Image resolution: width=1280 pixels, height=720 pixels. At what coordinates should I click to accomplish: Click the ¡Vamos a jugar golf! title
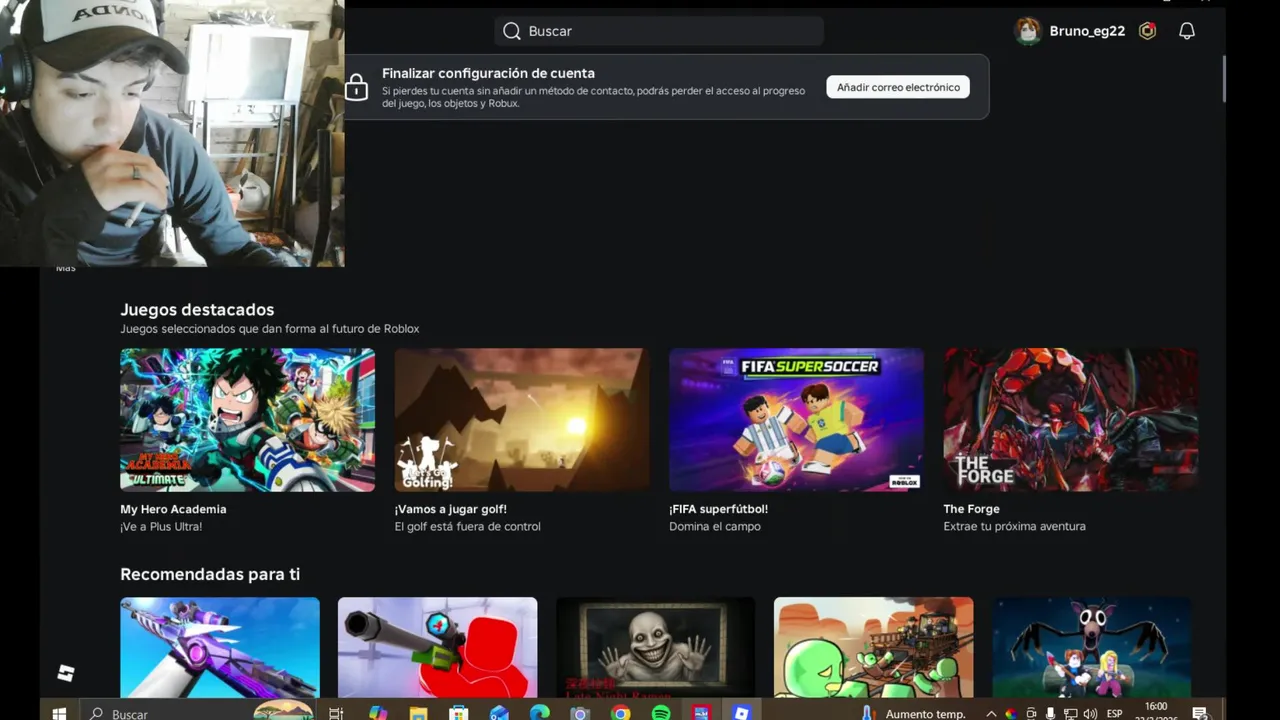pos(450,509)
